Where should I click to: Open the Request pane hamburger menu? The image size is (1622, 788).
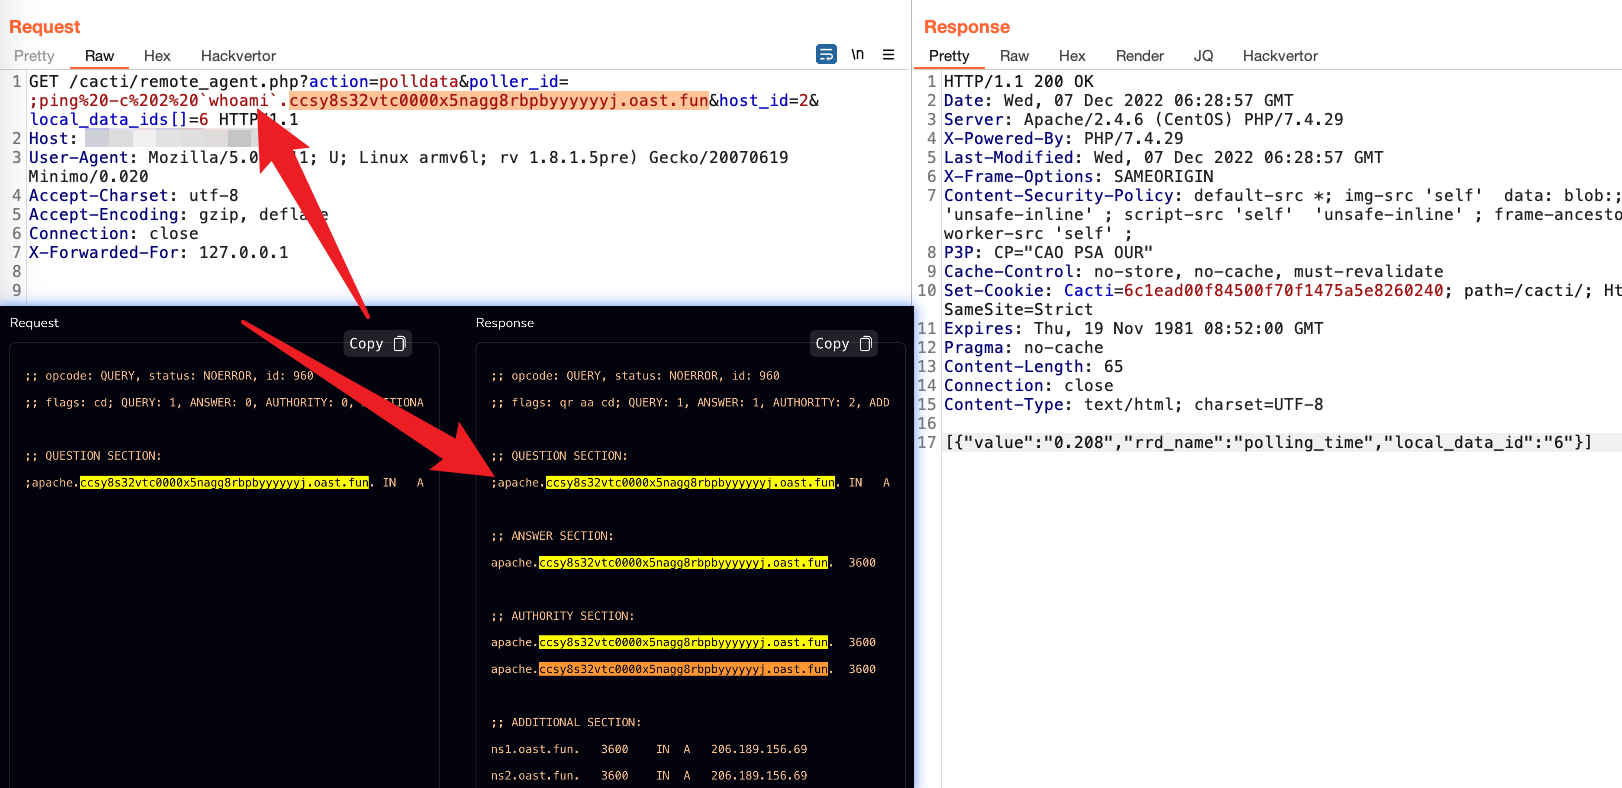click(x=888, y=55)
